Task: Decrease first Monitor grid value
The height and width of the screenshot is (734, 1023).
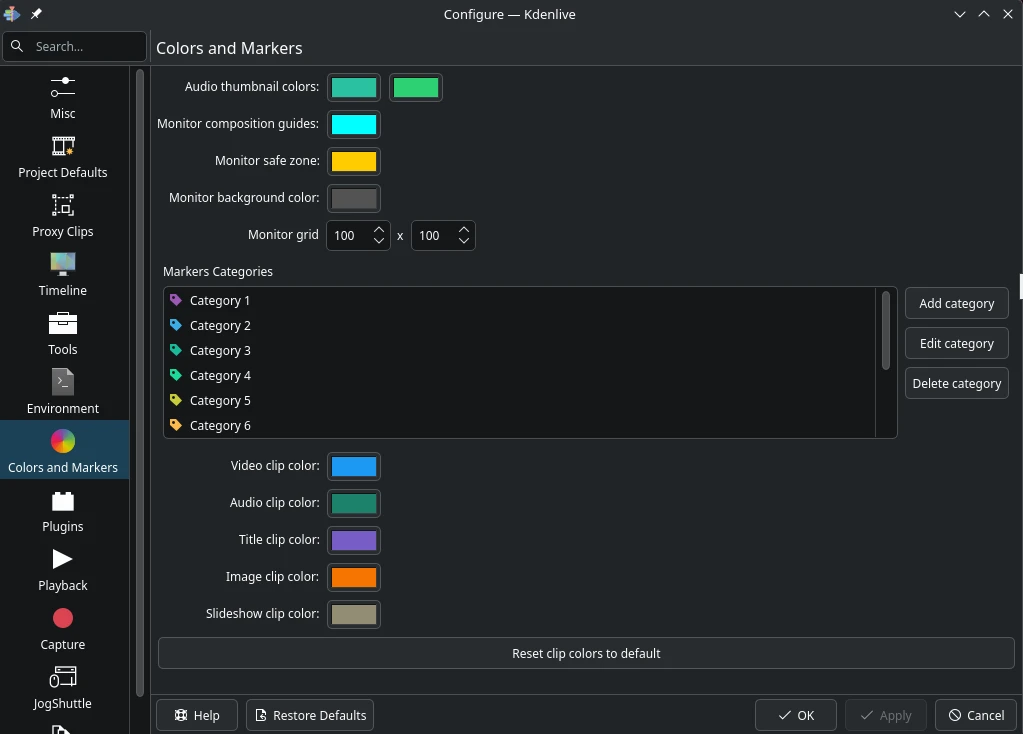Action: click(379, 241)
